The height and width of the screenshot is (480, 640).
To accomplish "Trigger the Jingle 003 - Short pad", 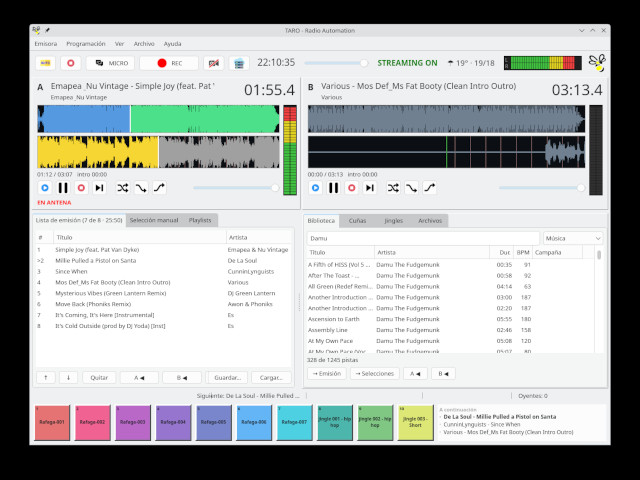I will pos(416,422).
